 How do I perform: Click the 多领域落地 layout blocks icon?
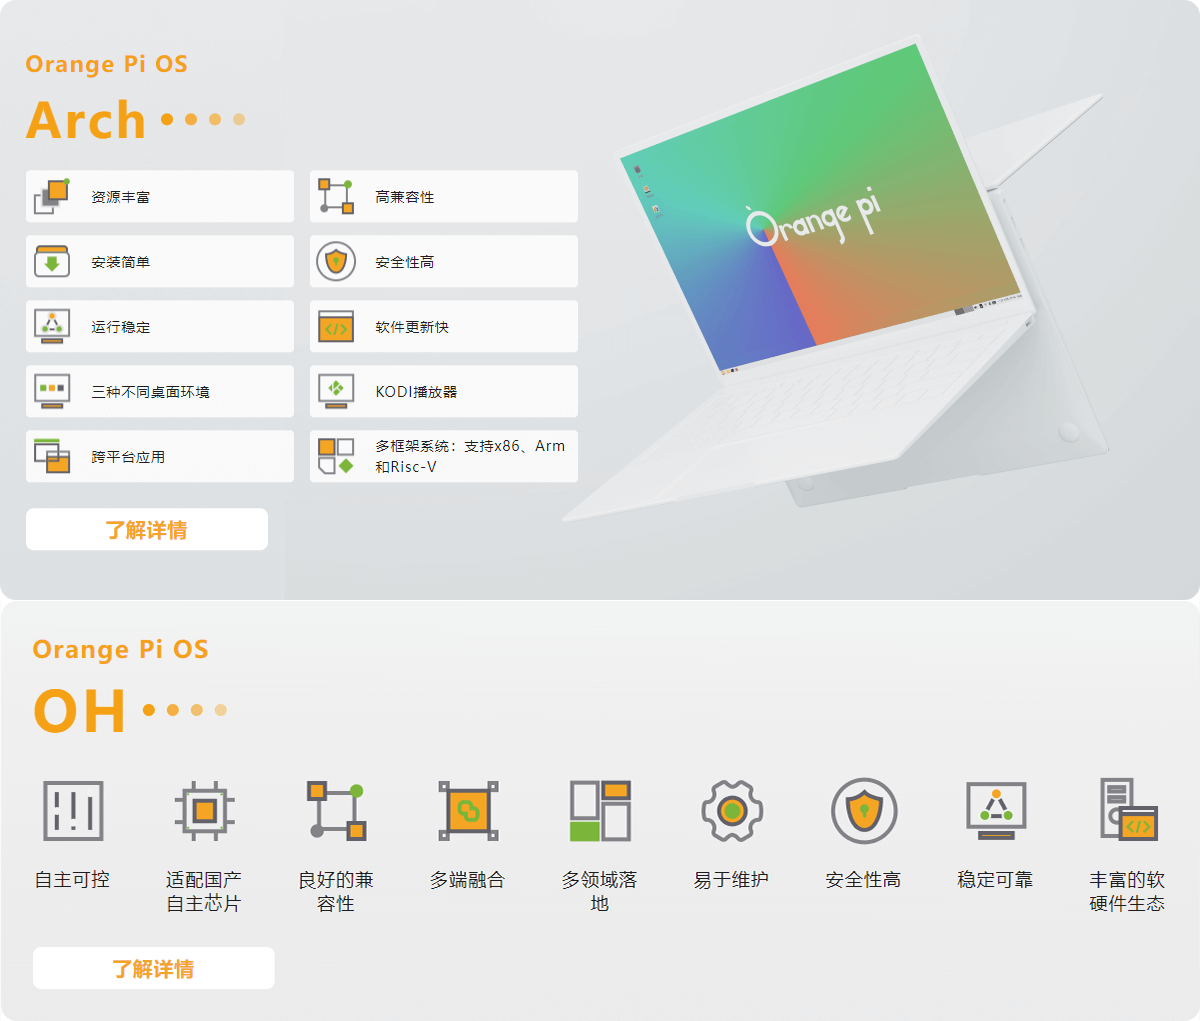(600, 810)
